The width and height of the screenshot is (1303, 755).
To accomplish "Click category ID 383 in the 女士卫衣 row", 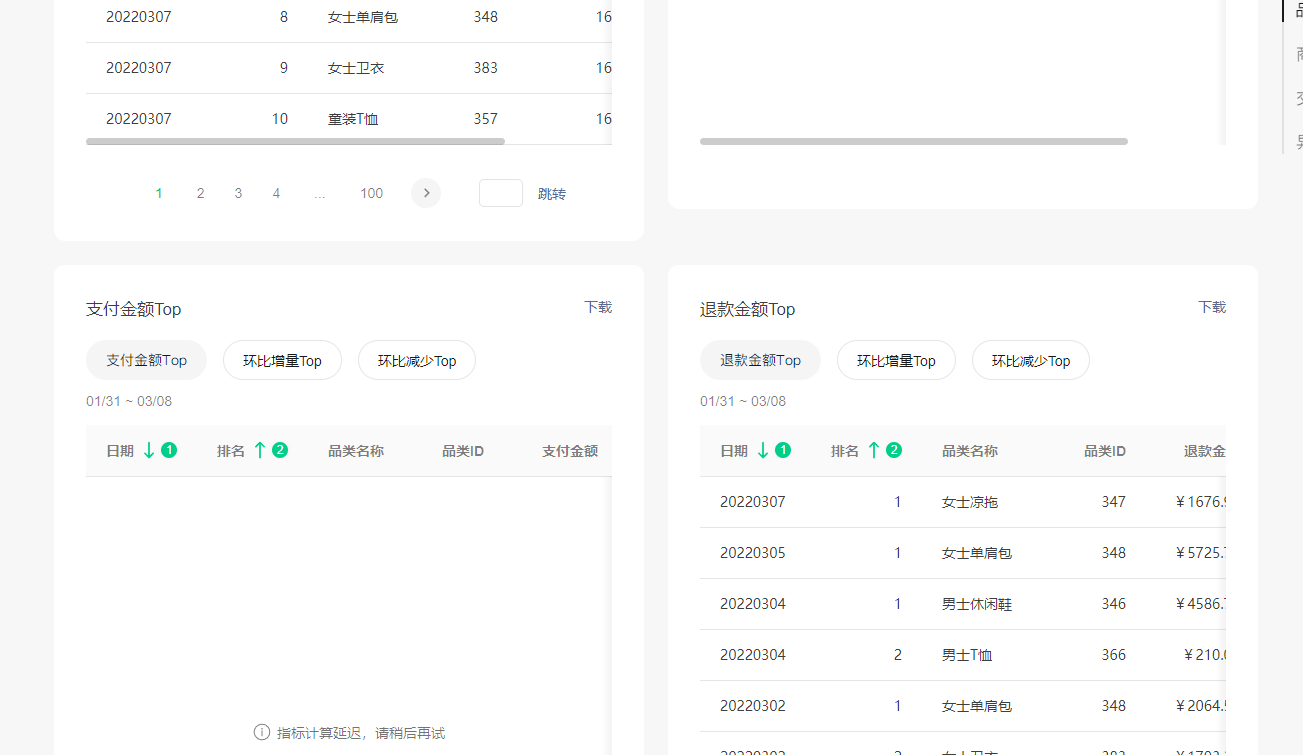I will pos(486,68).
